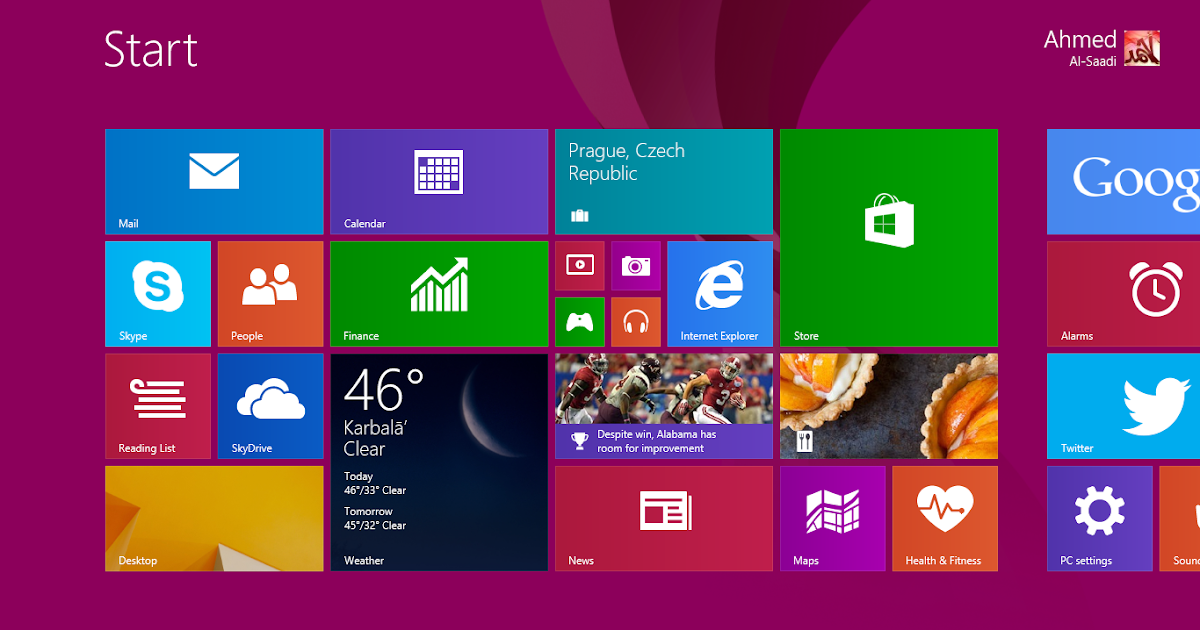This screenshot has width=1200, height=630.
Task: Open the Finance tile
Action: point(439,294)
